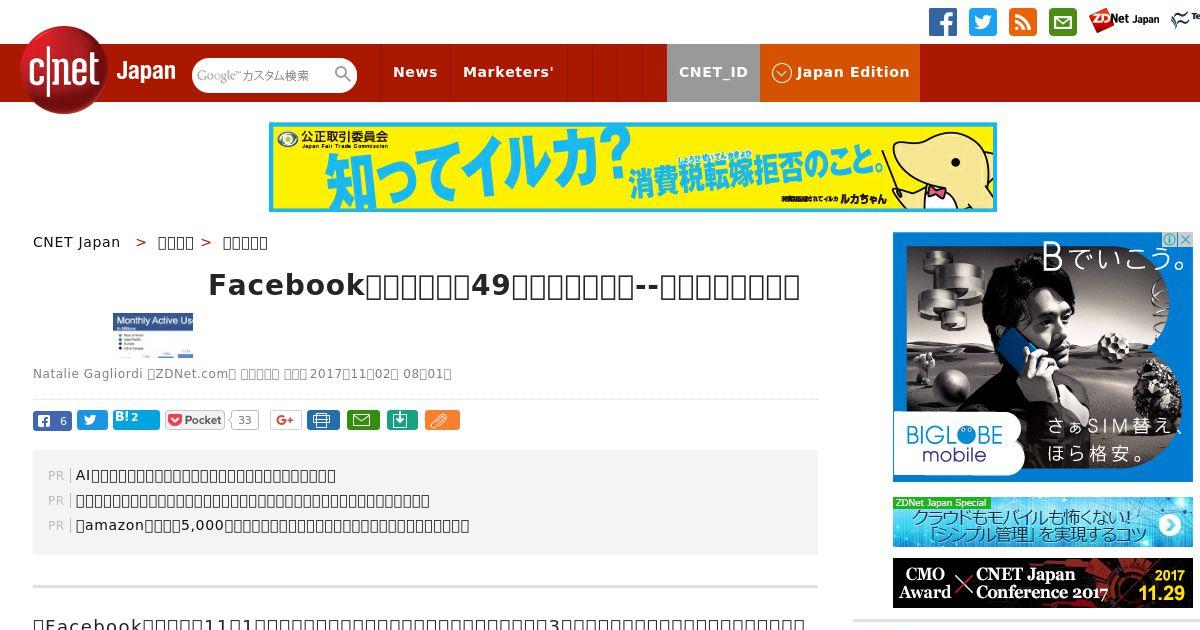The height and width of the screenshot is (630, 1200).
Task: Save article to Pocket
Action: (195, 420)
